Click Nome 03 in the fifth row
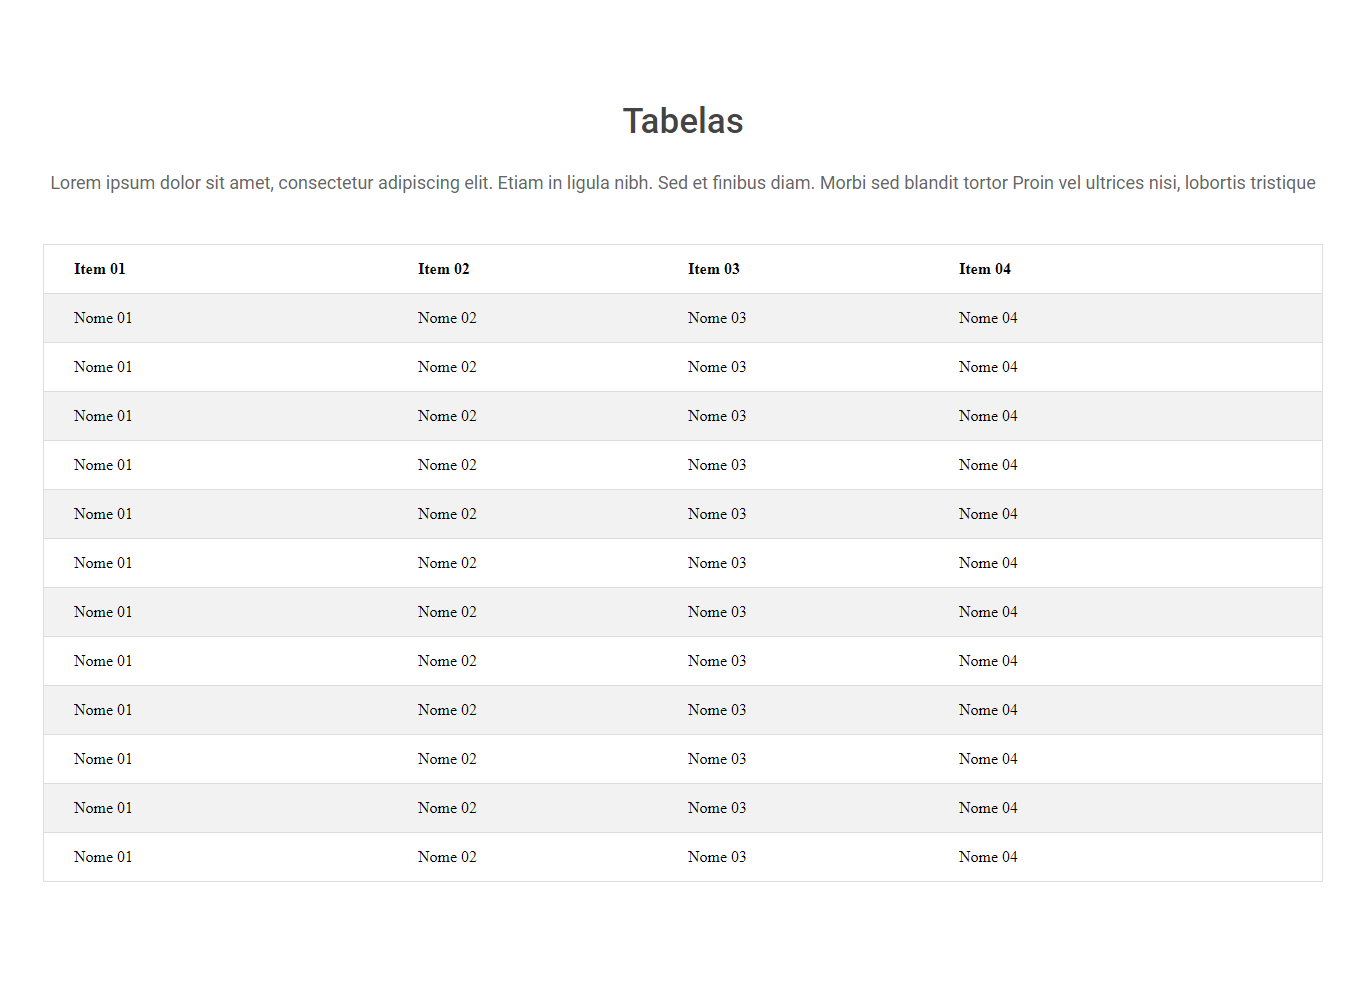1366x982 pixels. [x=717, y=514]
